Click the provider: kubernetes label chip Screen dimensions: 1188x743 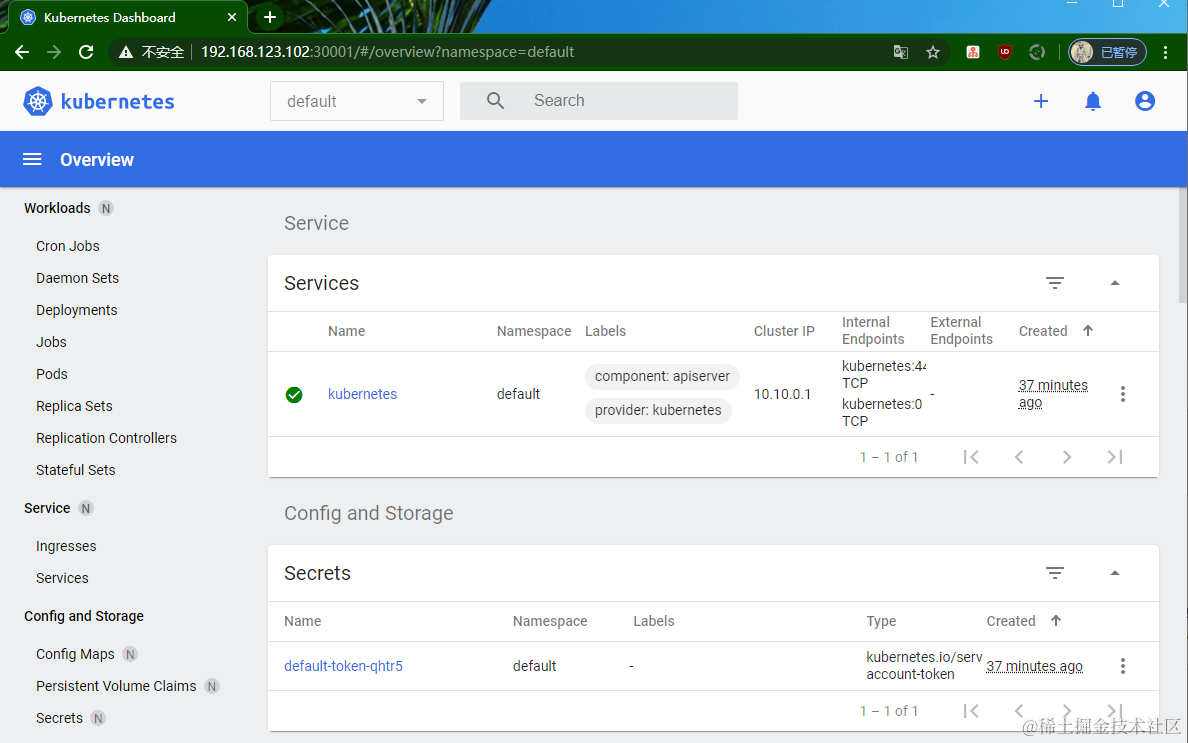tap(658, 411)
